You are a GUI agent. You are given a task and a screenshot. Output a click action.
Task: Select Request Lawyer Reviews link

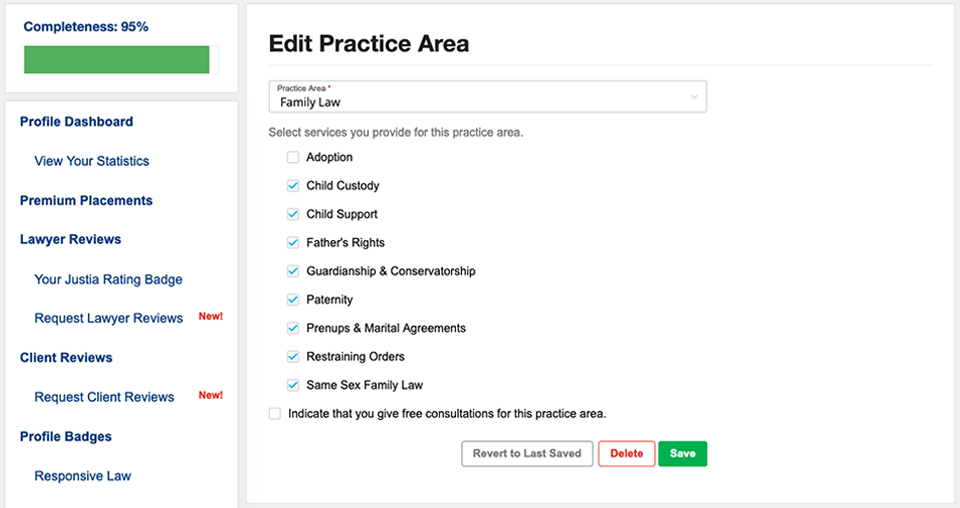pyautogui.click(x=108, y=318)
